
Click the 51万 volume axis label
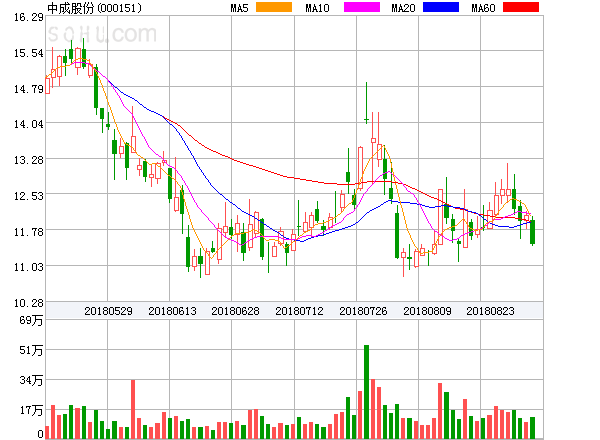tap(31, 350)
